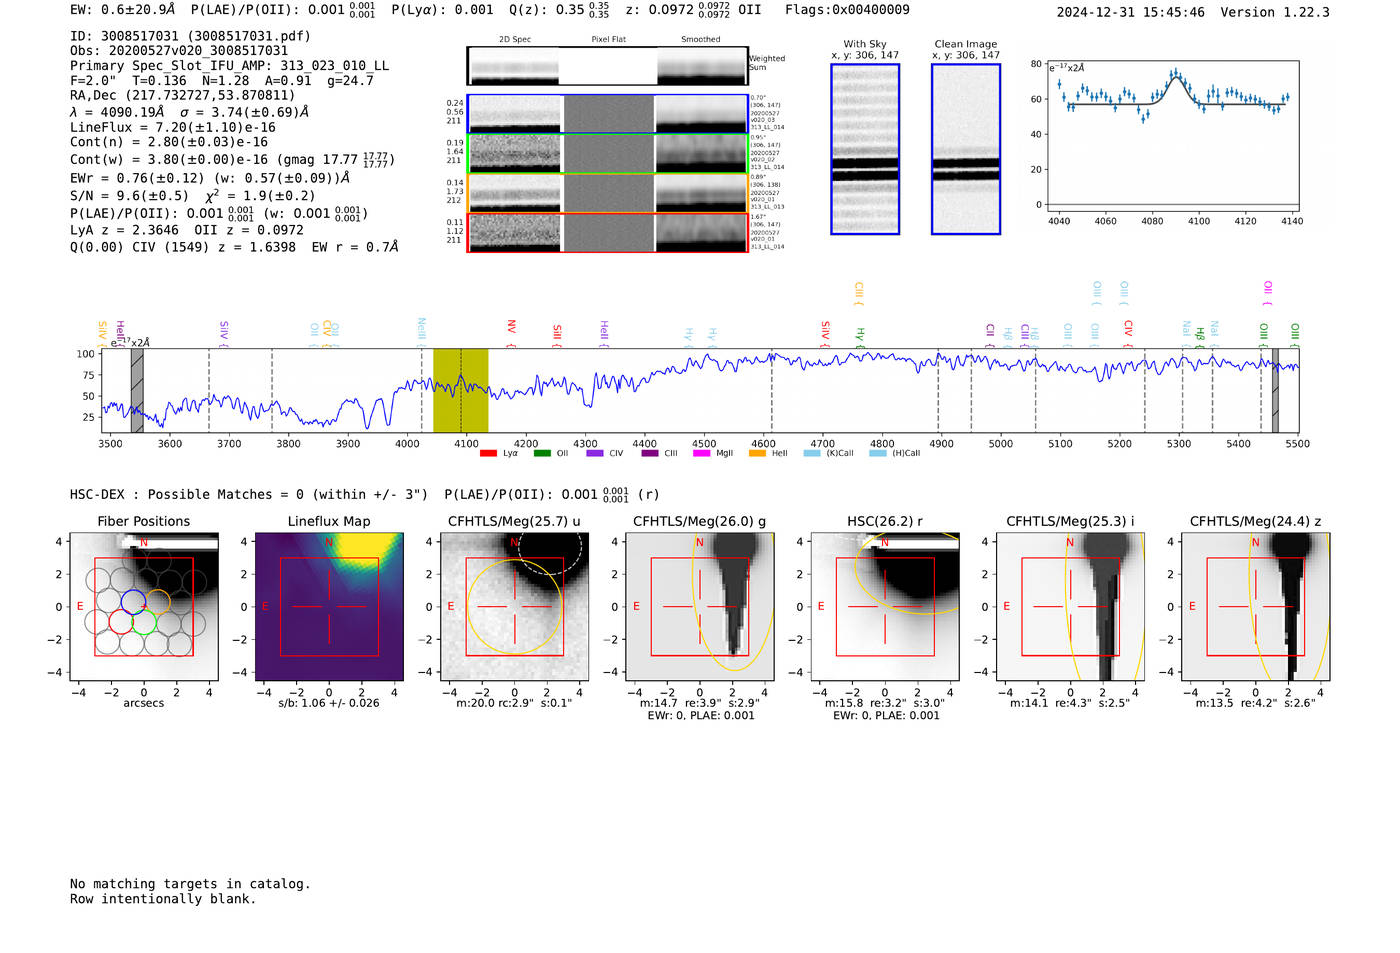Select the CFHTLS z-band cutout image
Viewport: 1400px width, 953px height.
coord(1255,606)
